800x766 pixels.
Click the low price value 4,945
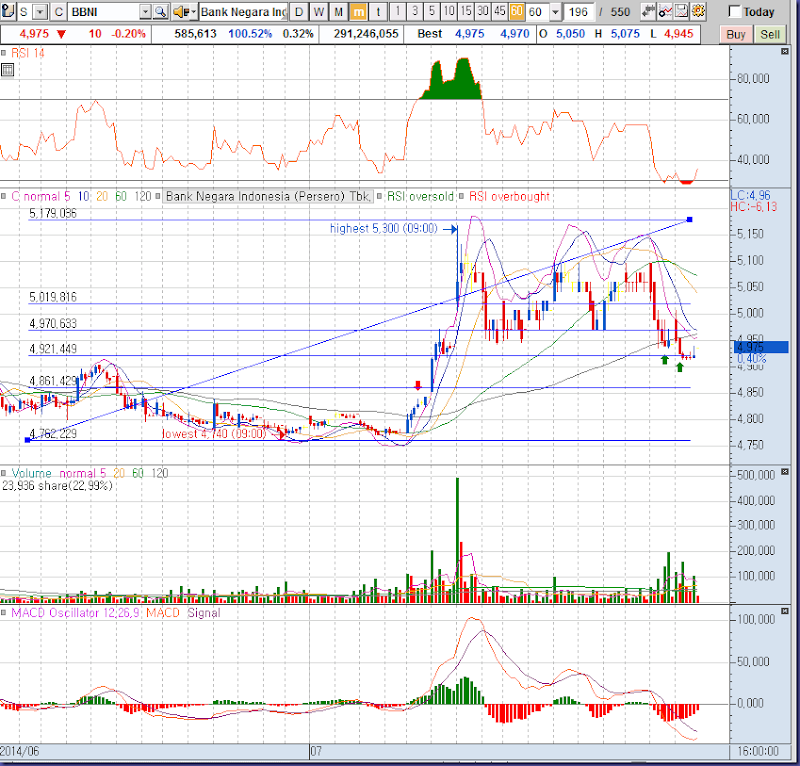pos(679,34)
